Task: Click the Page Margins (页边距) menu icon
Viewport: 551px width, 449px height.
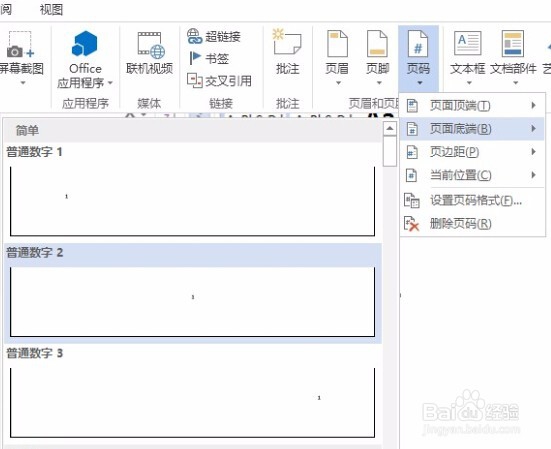Action: 412,152
